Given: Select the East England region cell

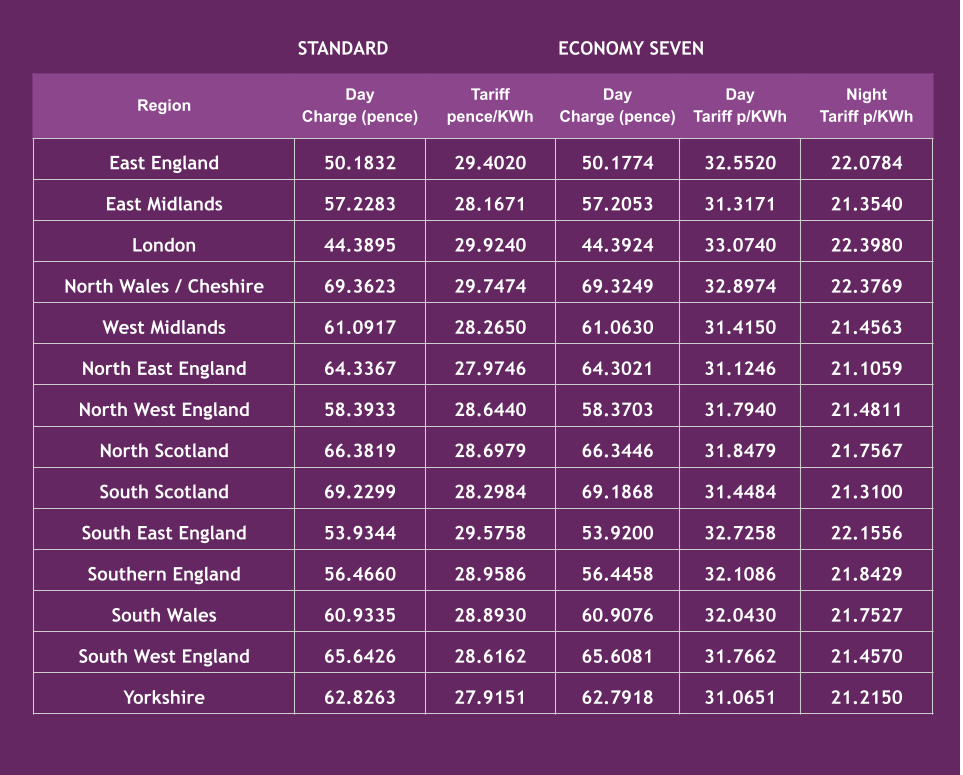Looking at the screenshot, I should tap(164, 163).
